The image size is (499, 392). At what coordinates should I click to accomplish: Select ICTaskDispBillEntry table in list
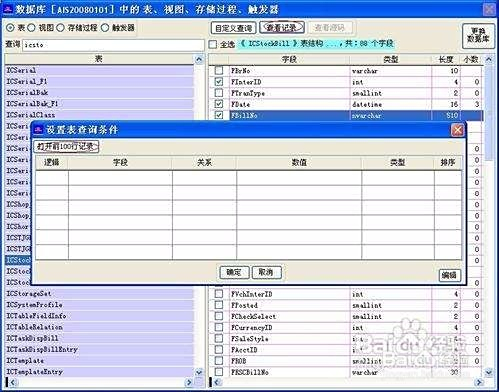point(99,350)
